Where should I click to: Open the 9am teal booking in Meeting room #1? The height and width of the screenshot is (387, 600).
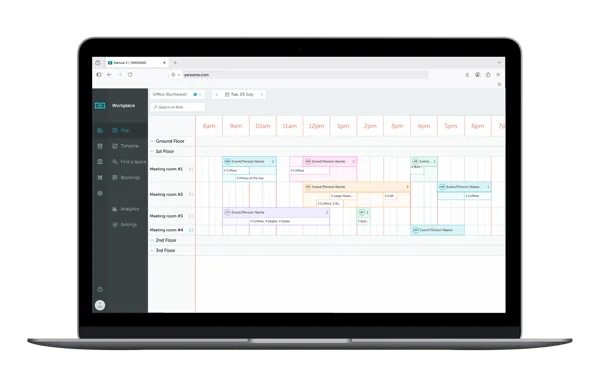pyautogui.click(x=249, y=162)
